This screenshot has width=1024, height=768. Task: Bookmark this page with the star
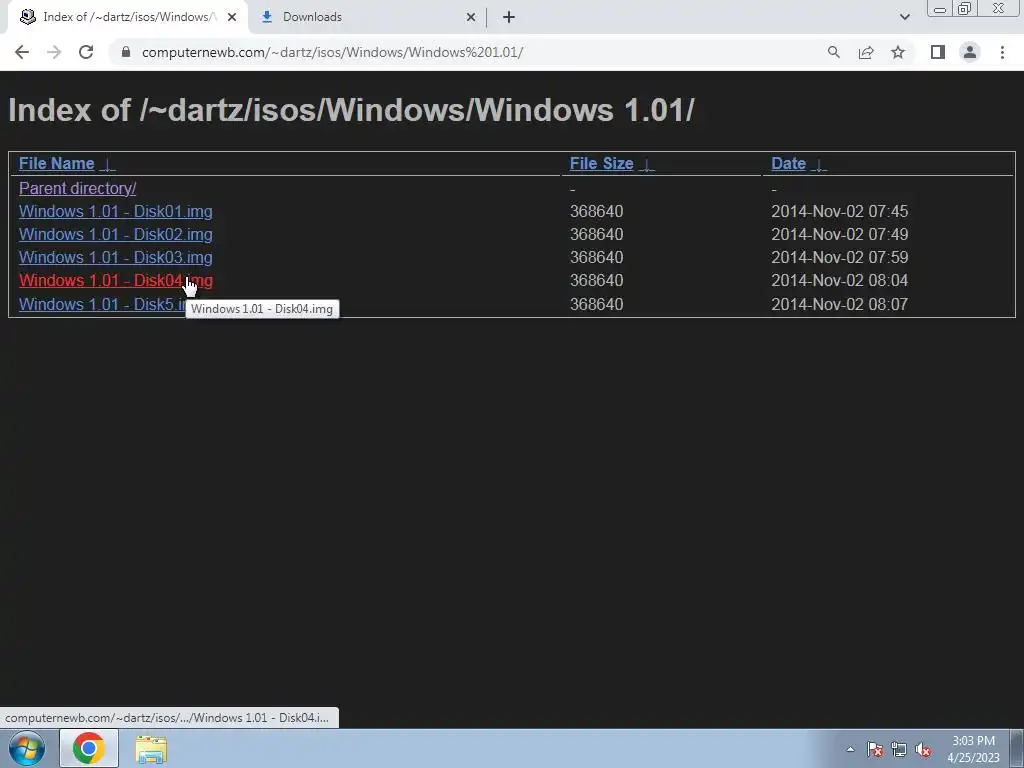pos(898,52)
